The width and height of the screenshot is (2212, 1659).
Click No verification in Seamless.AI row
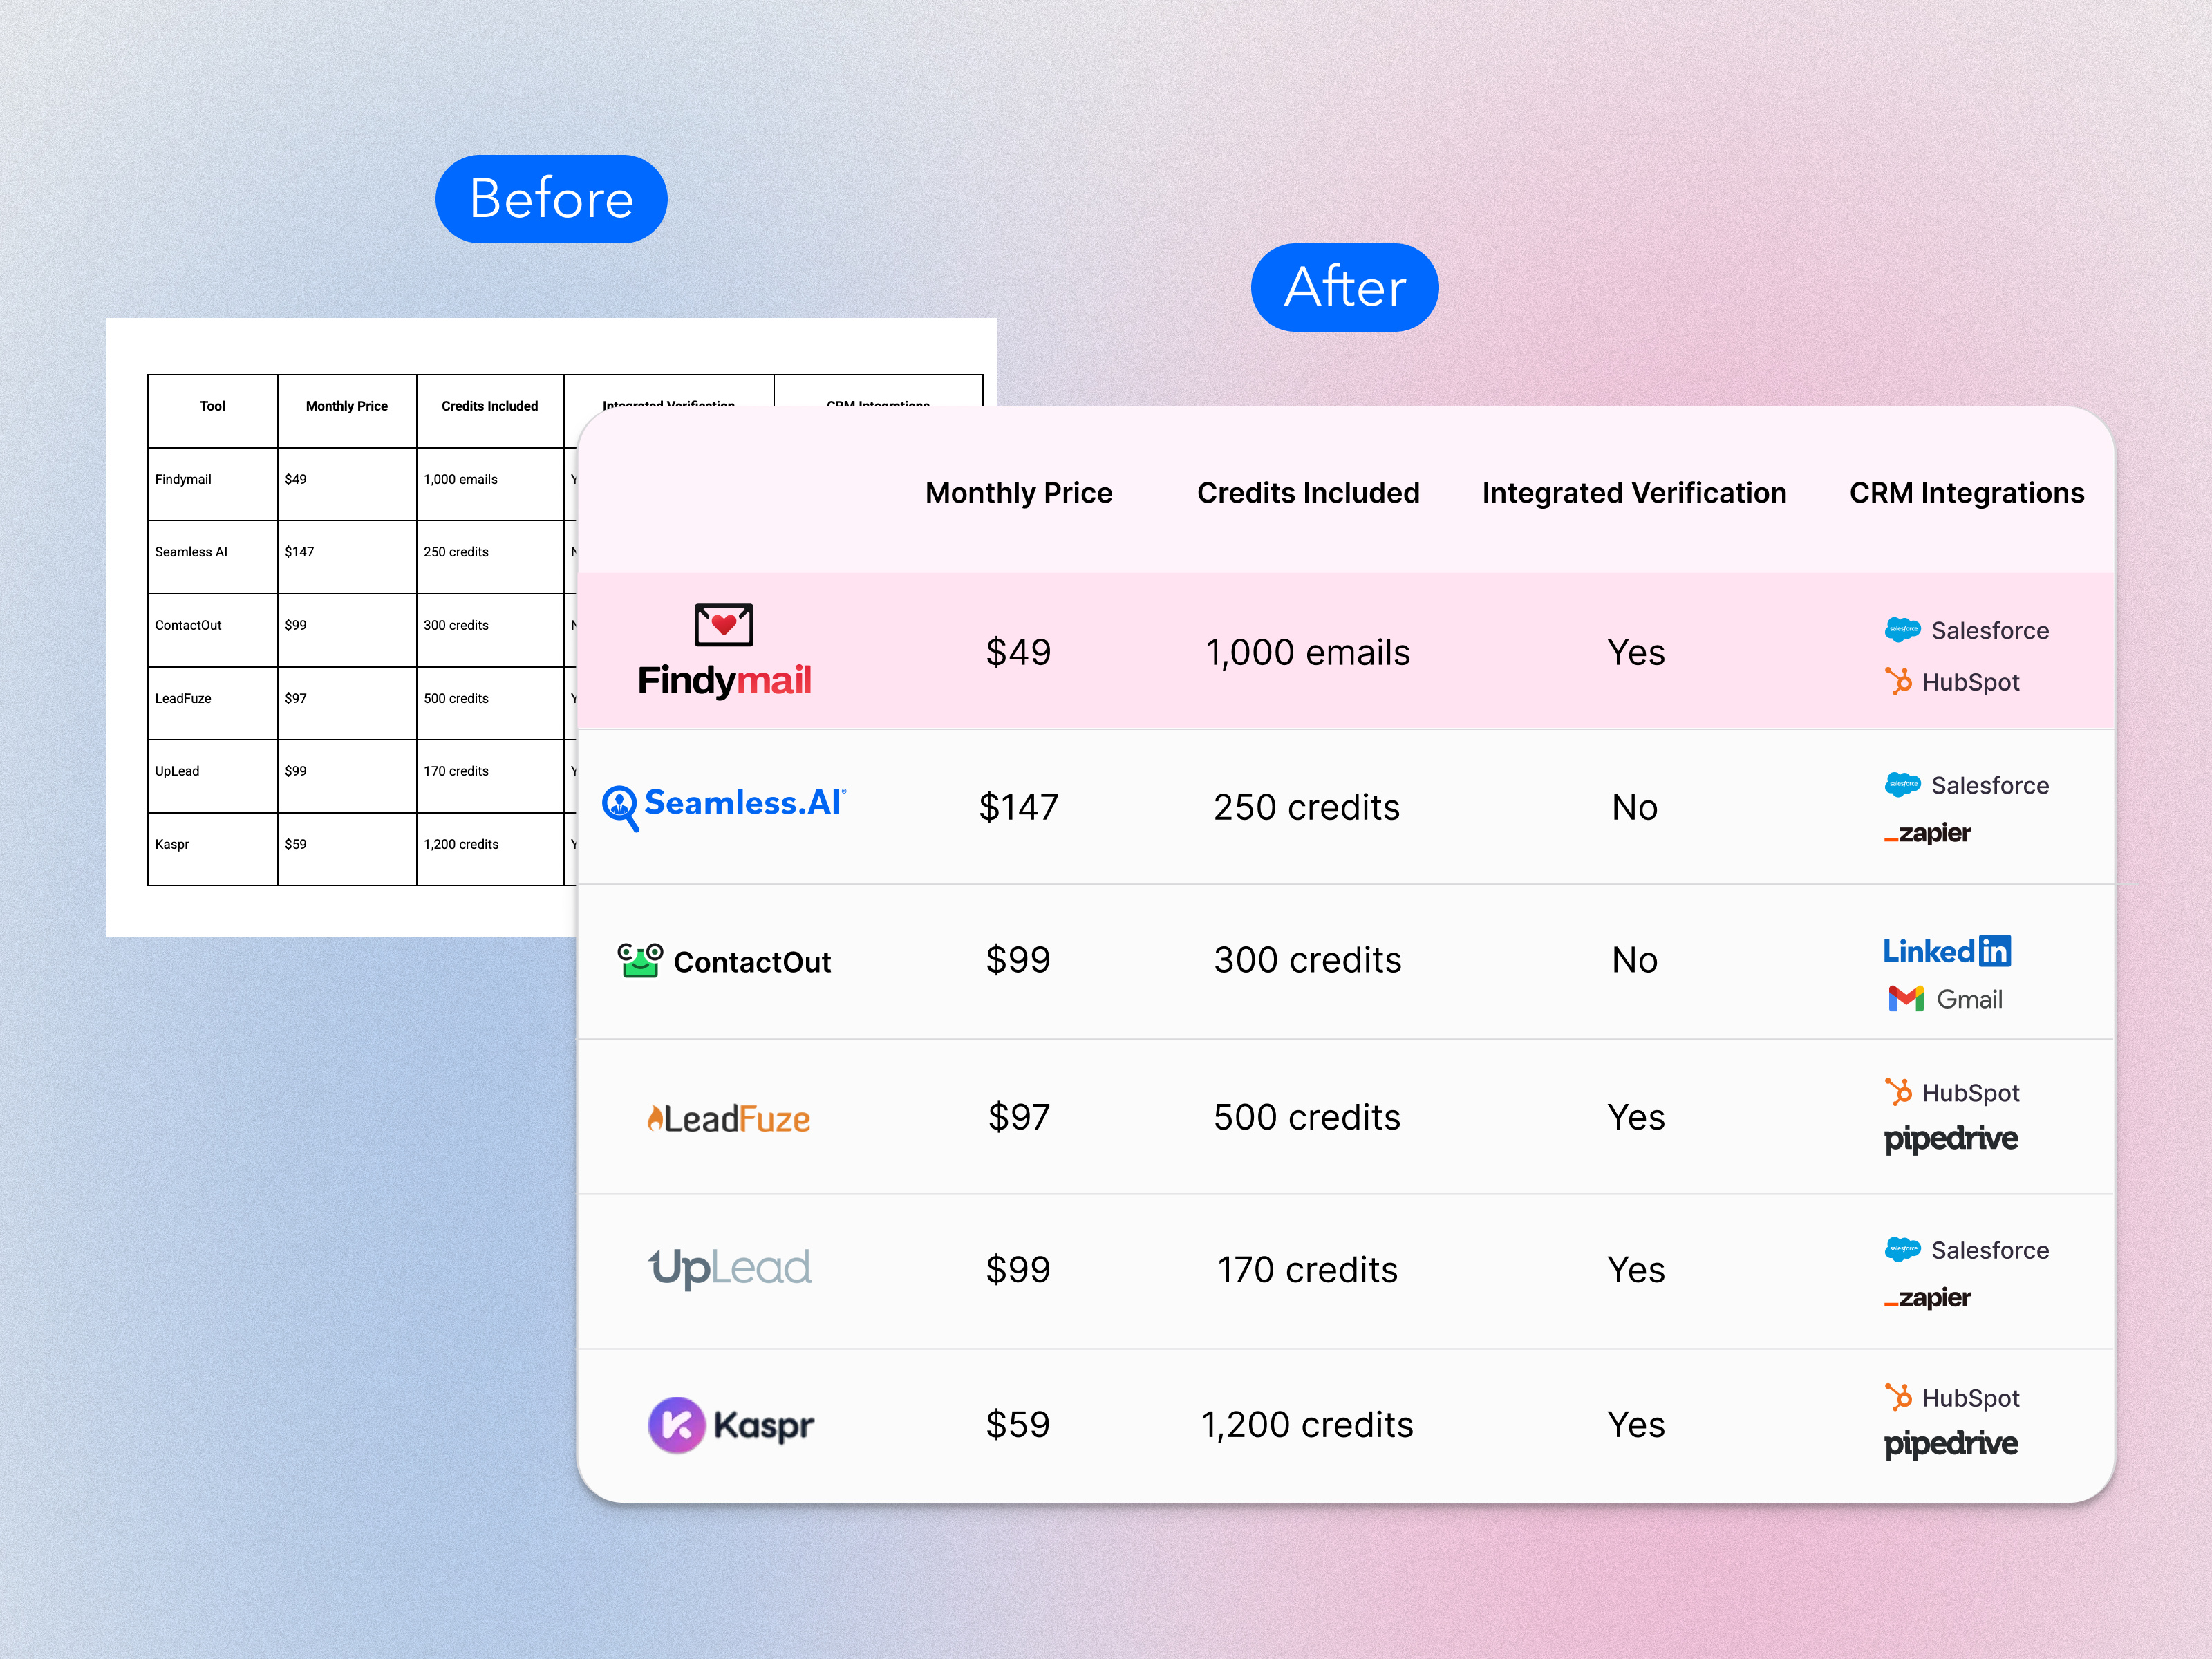(x=1635, y=807)
